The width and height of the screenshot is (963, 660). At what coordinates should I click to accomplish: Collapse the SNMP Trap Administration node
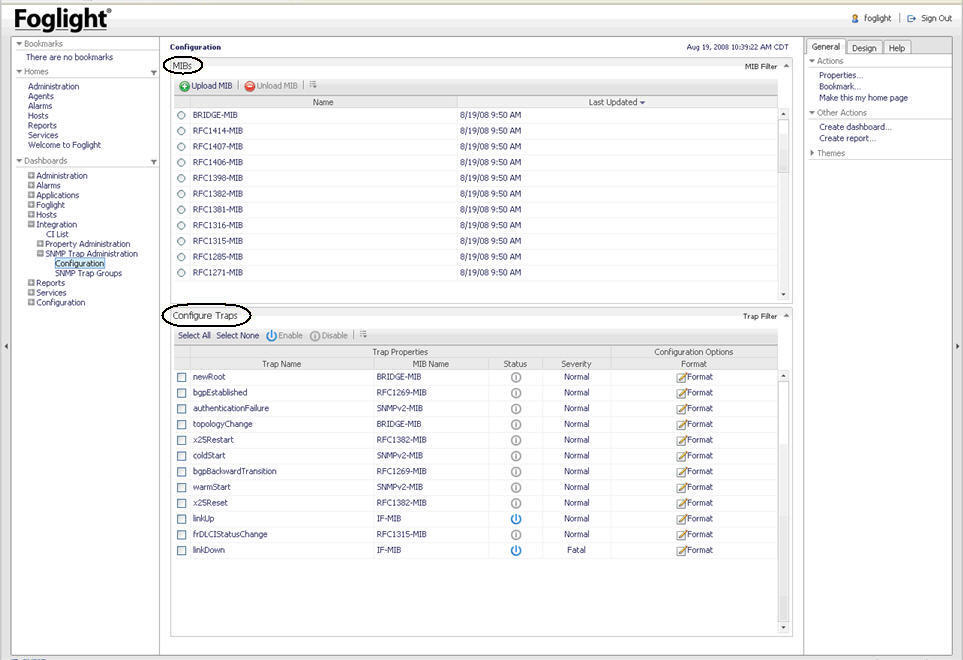coord(40,254)
